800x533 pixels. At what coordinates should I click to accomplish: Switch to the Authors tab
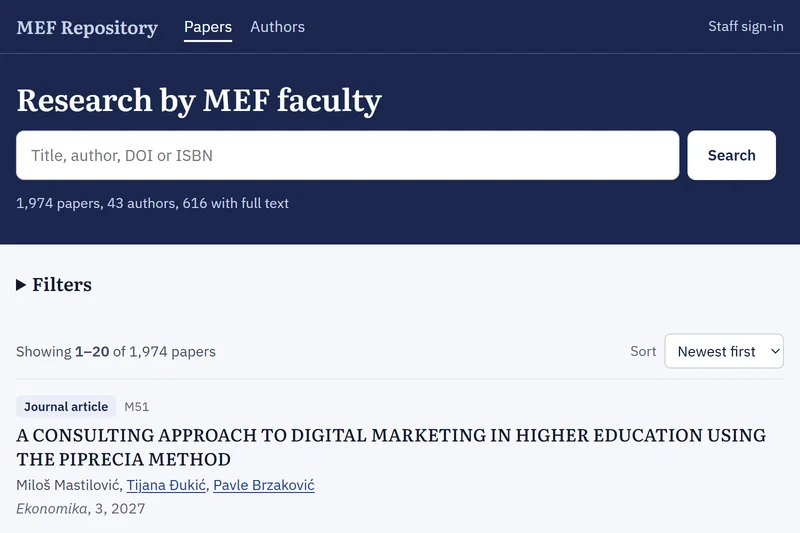tap(278, 27)
